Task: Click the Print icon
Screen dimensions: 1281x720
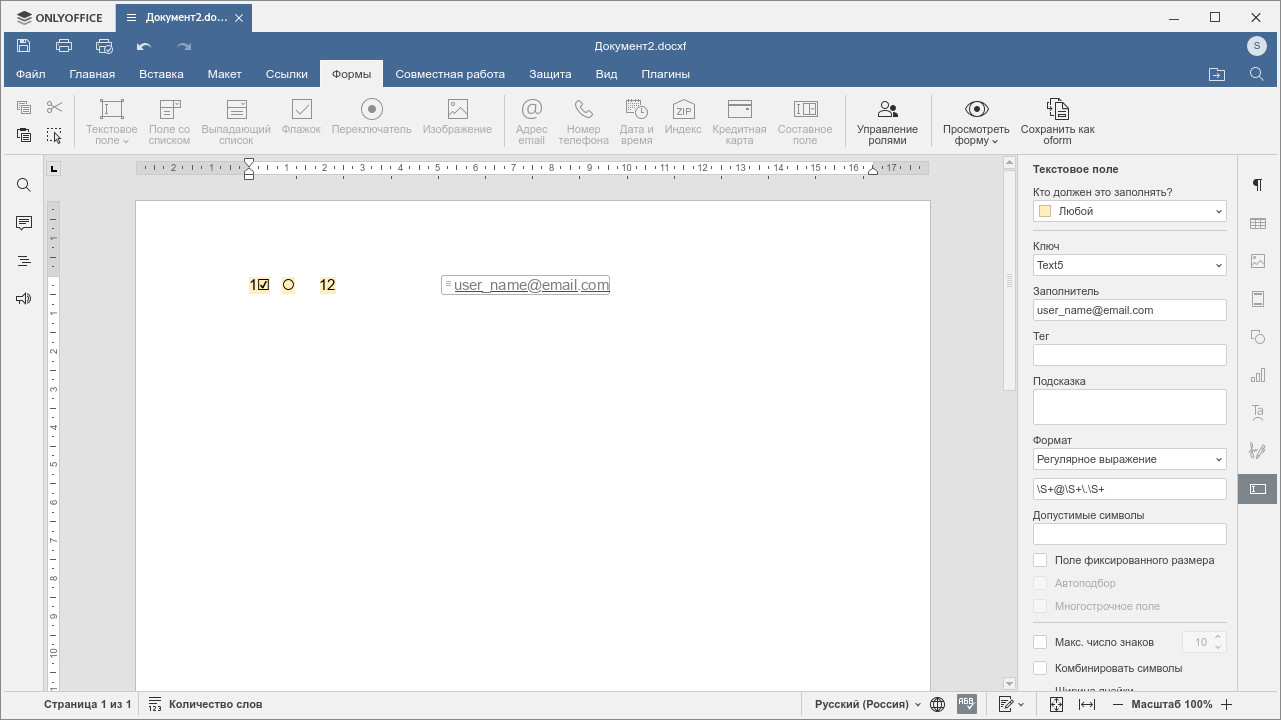Action: [64, 46]
